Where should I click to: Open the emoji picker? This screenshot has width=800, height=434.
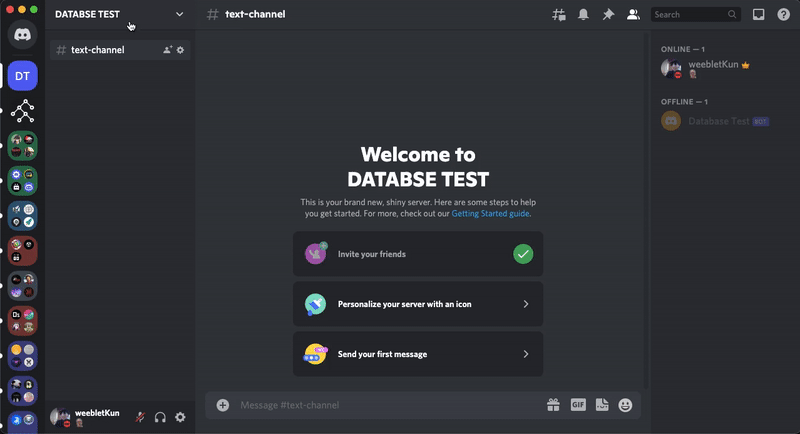click(626, 405)
